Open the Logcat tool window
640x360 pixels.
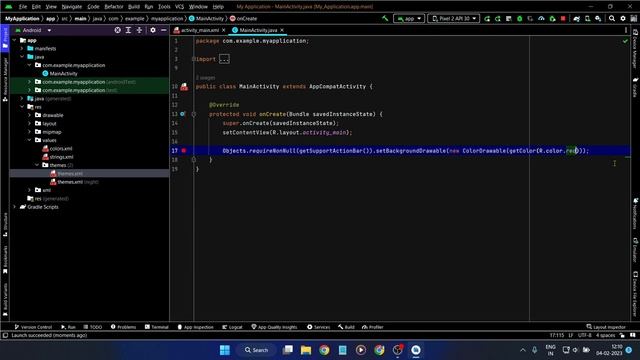tap(232, 327)
